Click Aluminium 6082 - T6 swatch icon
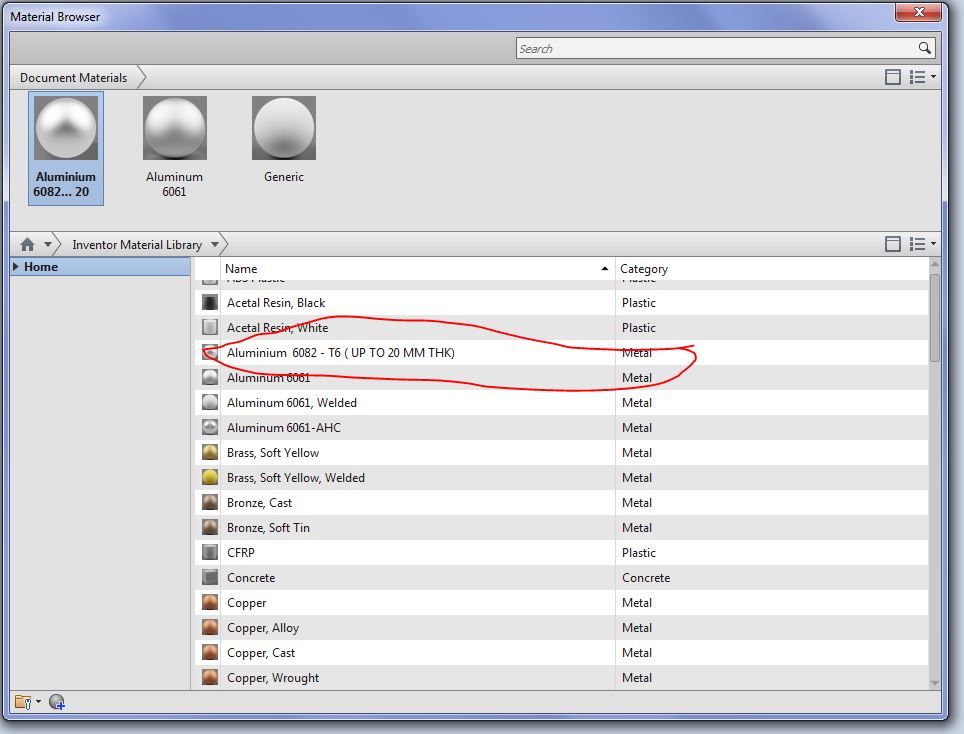The width and height of the screenshot is (964, 734). click(210, 352)
